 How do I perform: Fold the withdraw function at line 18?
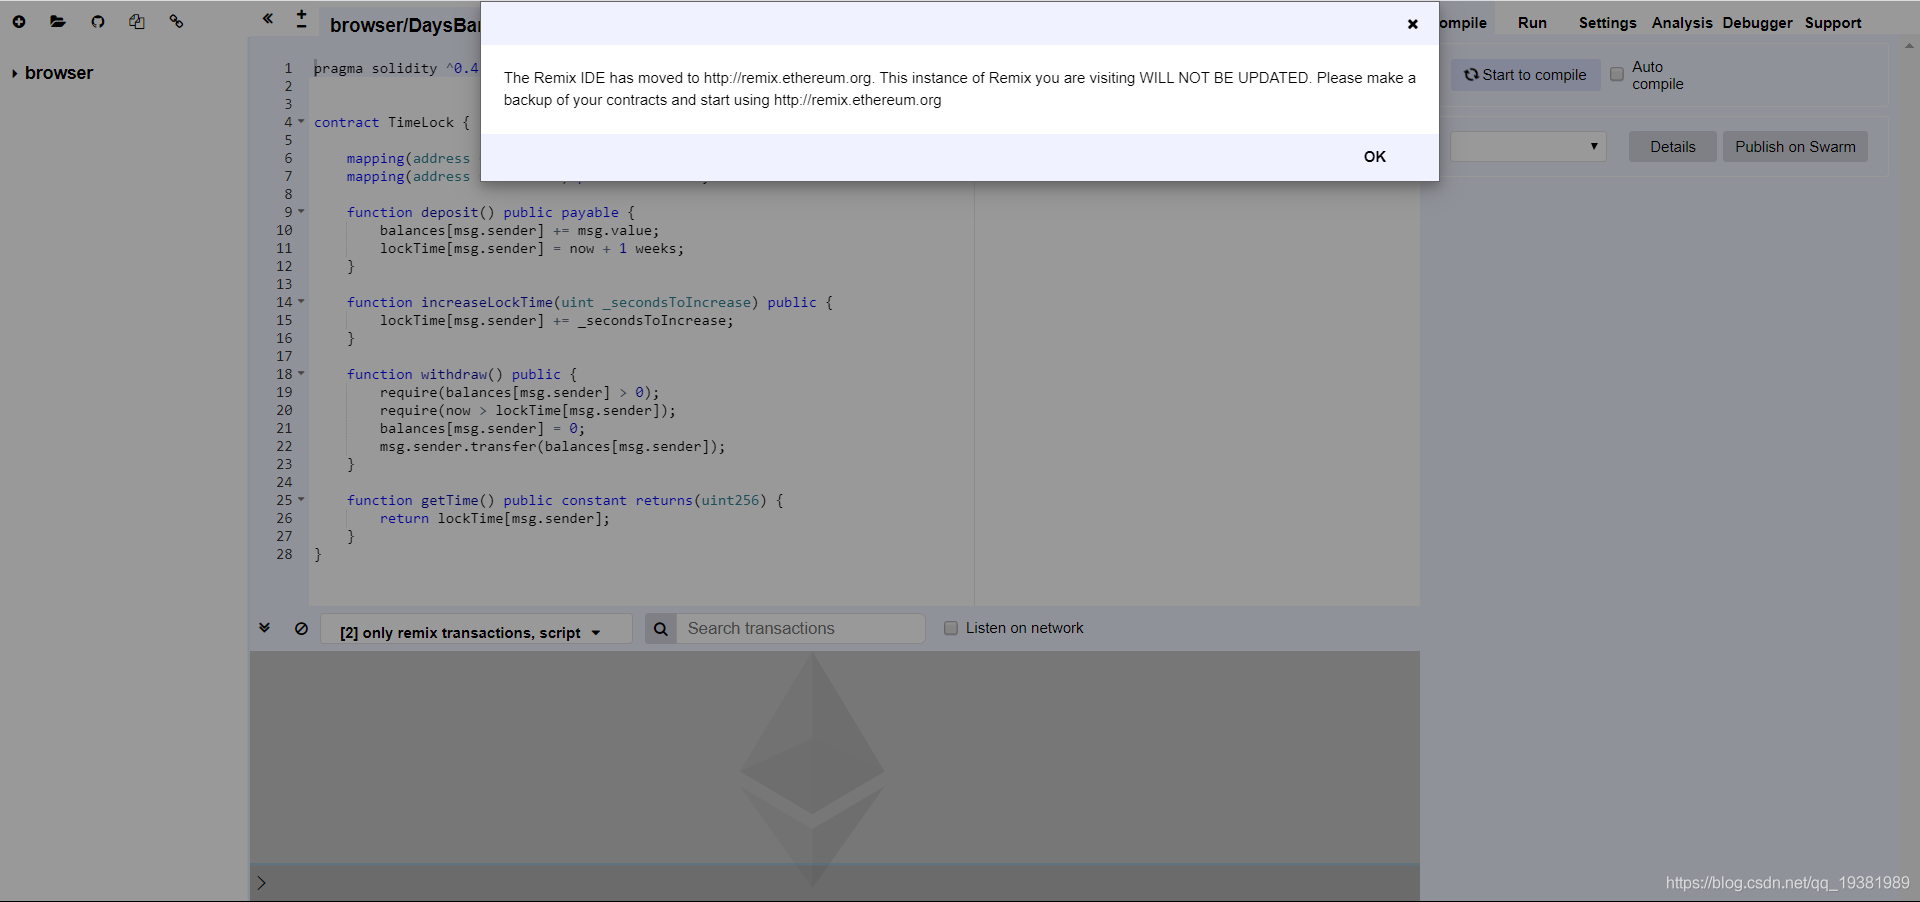point(301,373)
